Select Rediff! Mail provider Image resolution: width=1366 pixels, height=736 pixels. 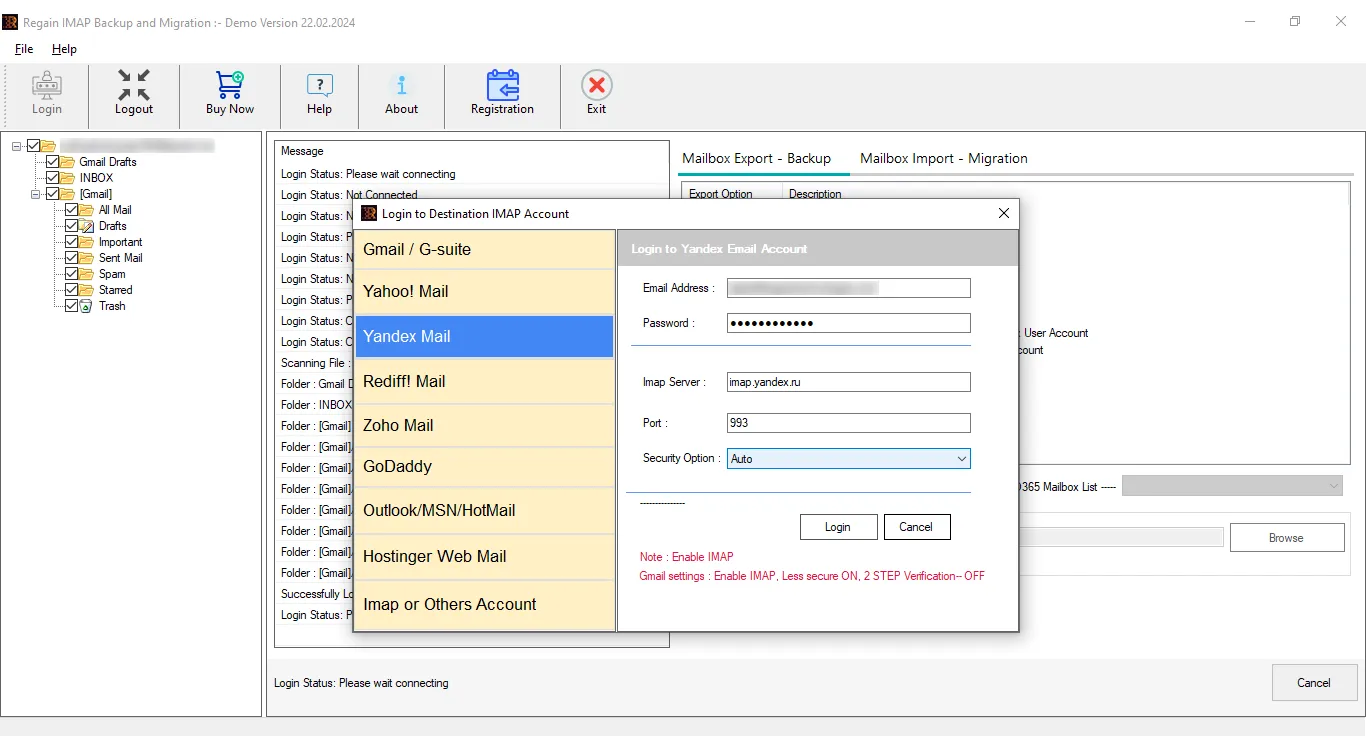(485, 381)
